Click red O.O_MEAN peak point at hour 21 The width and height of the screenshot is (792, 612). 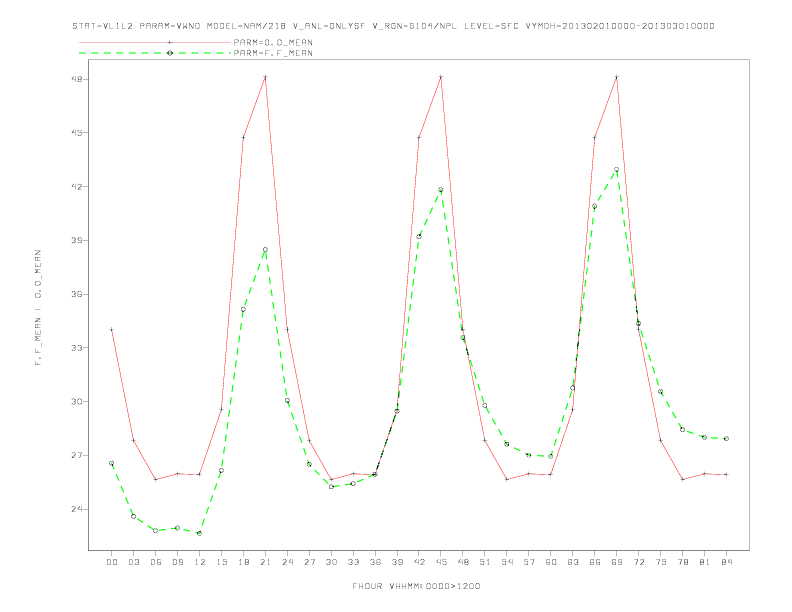(x=265, y=77)
